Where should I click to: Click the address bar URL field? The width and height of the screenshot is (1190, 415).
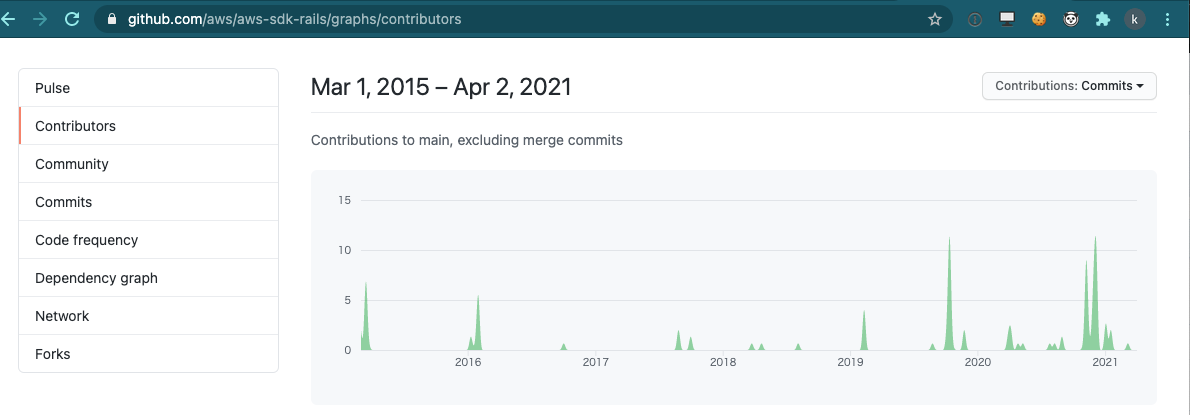click(522, 19)
